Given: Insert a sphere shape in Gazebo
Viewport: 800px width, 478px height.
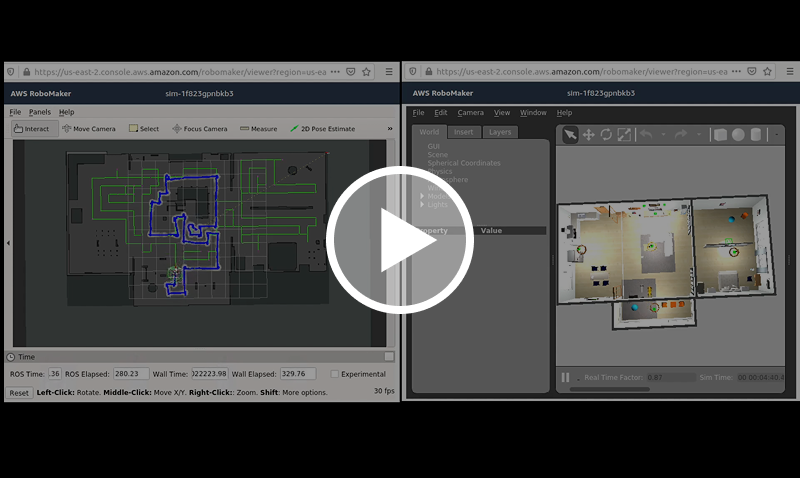Looking at the screenshot, I should click(738, 135).
